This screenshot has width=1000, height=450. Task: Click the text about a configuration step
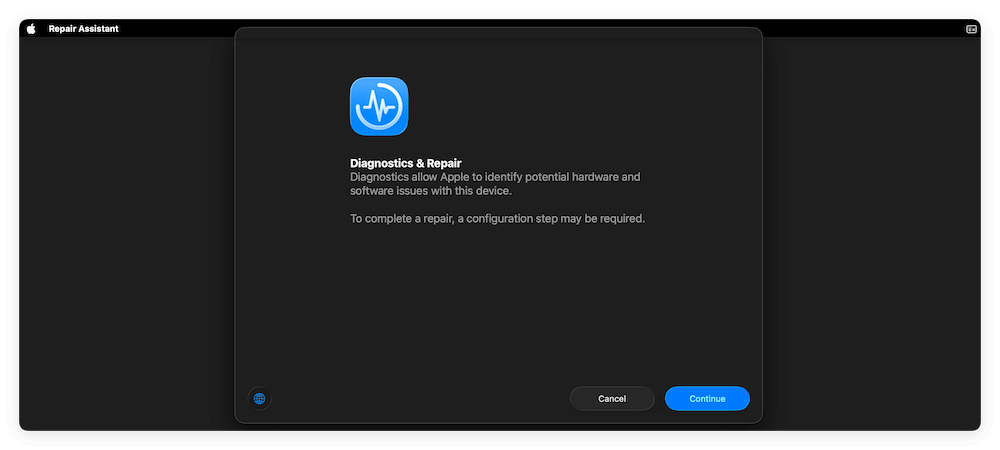pyautogui.click(x=497, y=219)
